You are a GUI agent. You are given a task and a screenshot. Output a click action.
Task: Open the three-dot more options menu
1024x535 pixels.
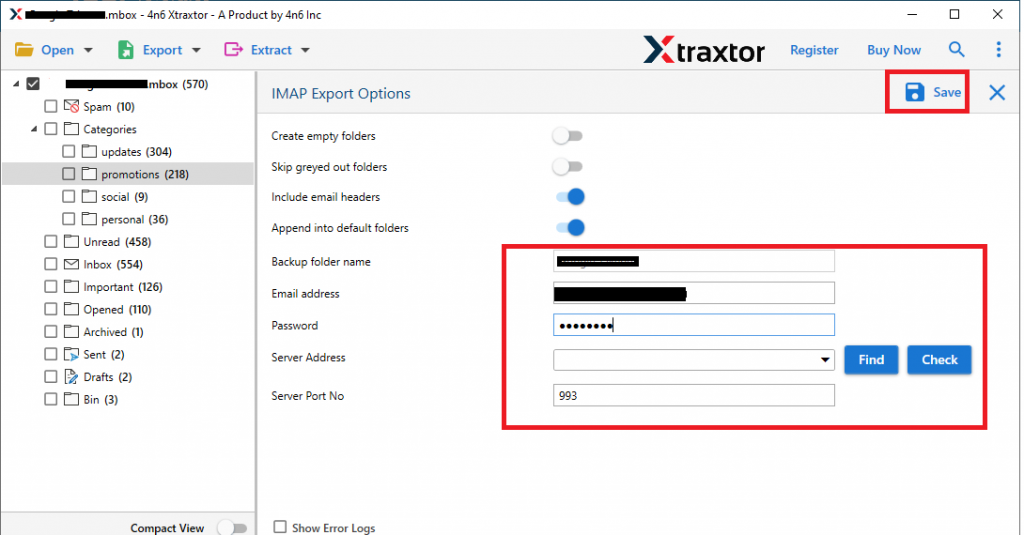click(998, 50)
